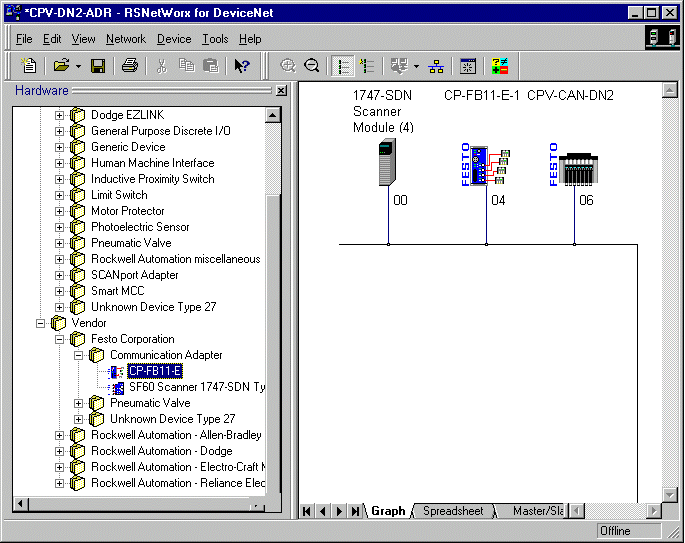Select the CP-FB11-E-1 device at node 04
The height and width of the screenshot is (543, 685).
[485, 165]
